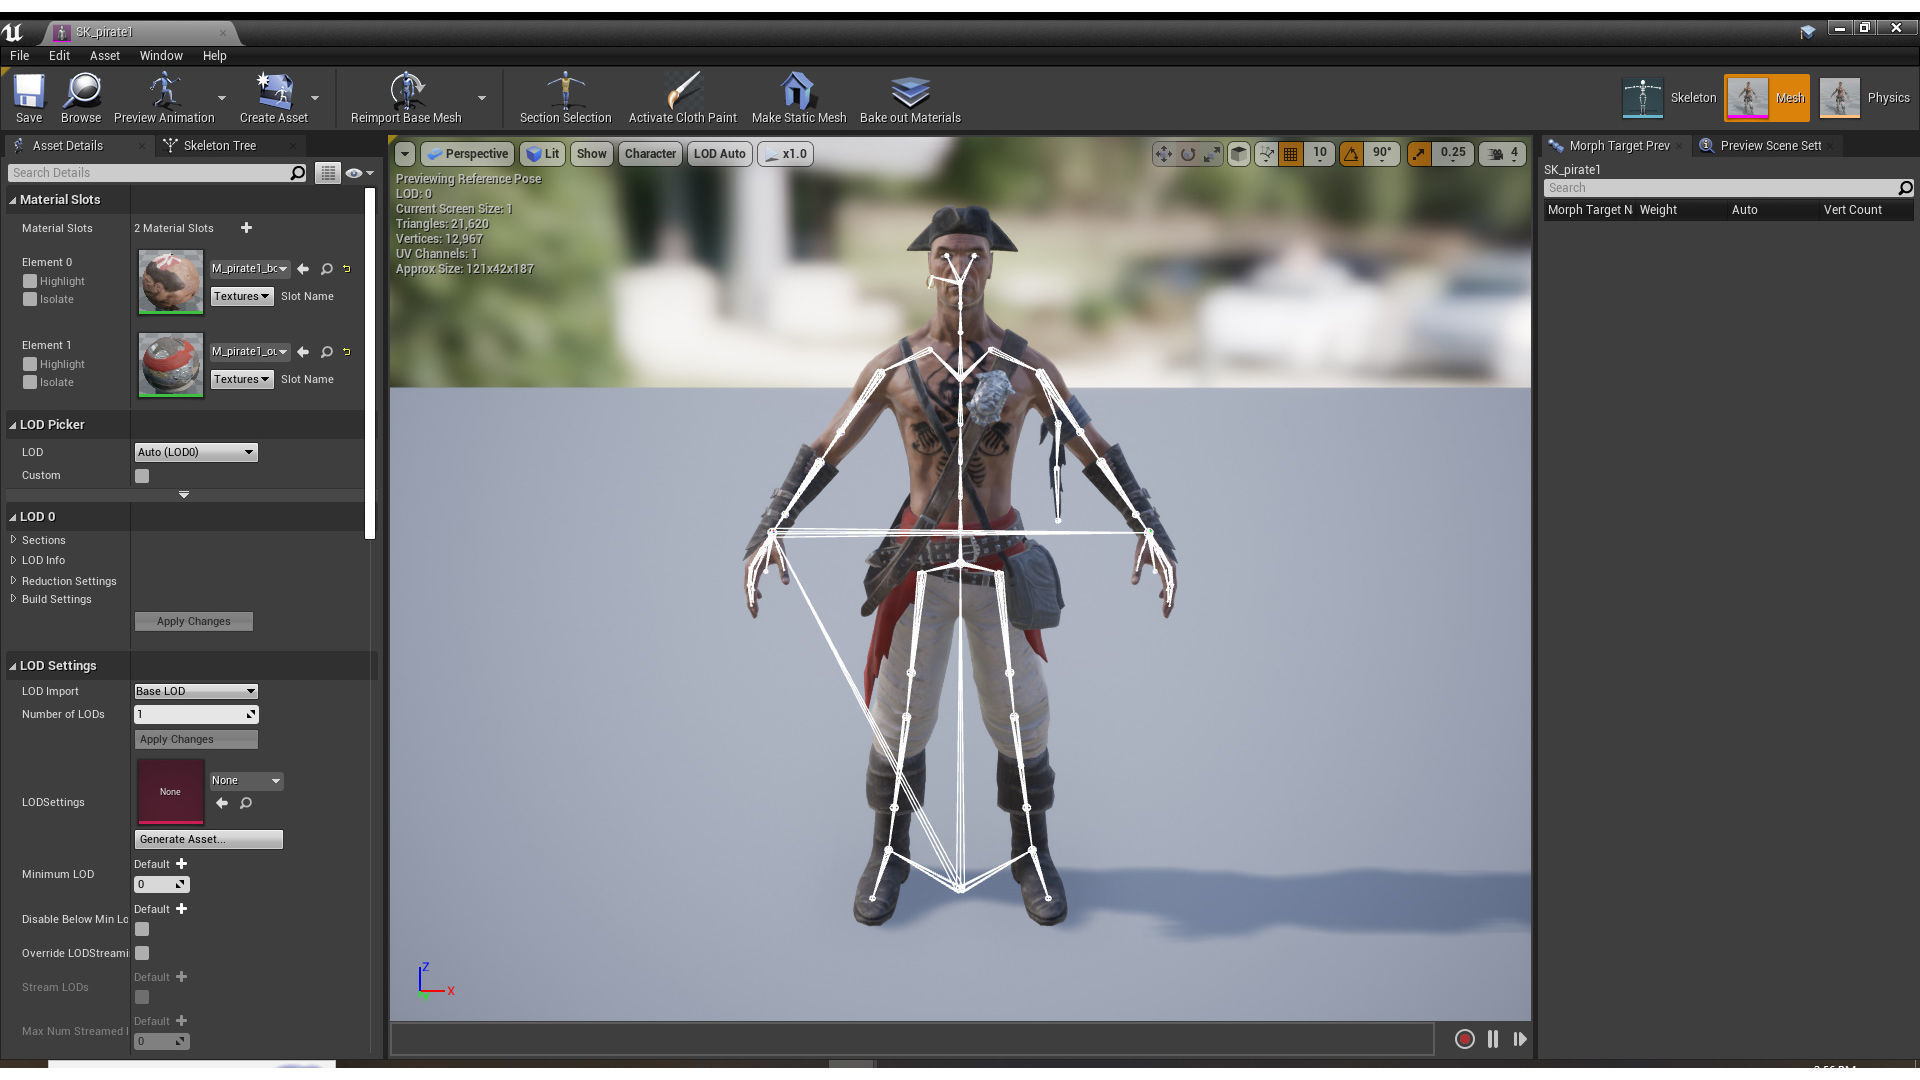Select the rotate gizmo in viewport toolbar
This screenshot has width=1920, height=1080.
(x=1188, y=154)
